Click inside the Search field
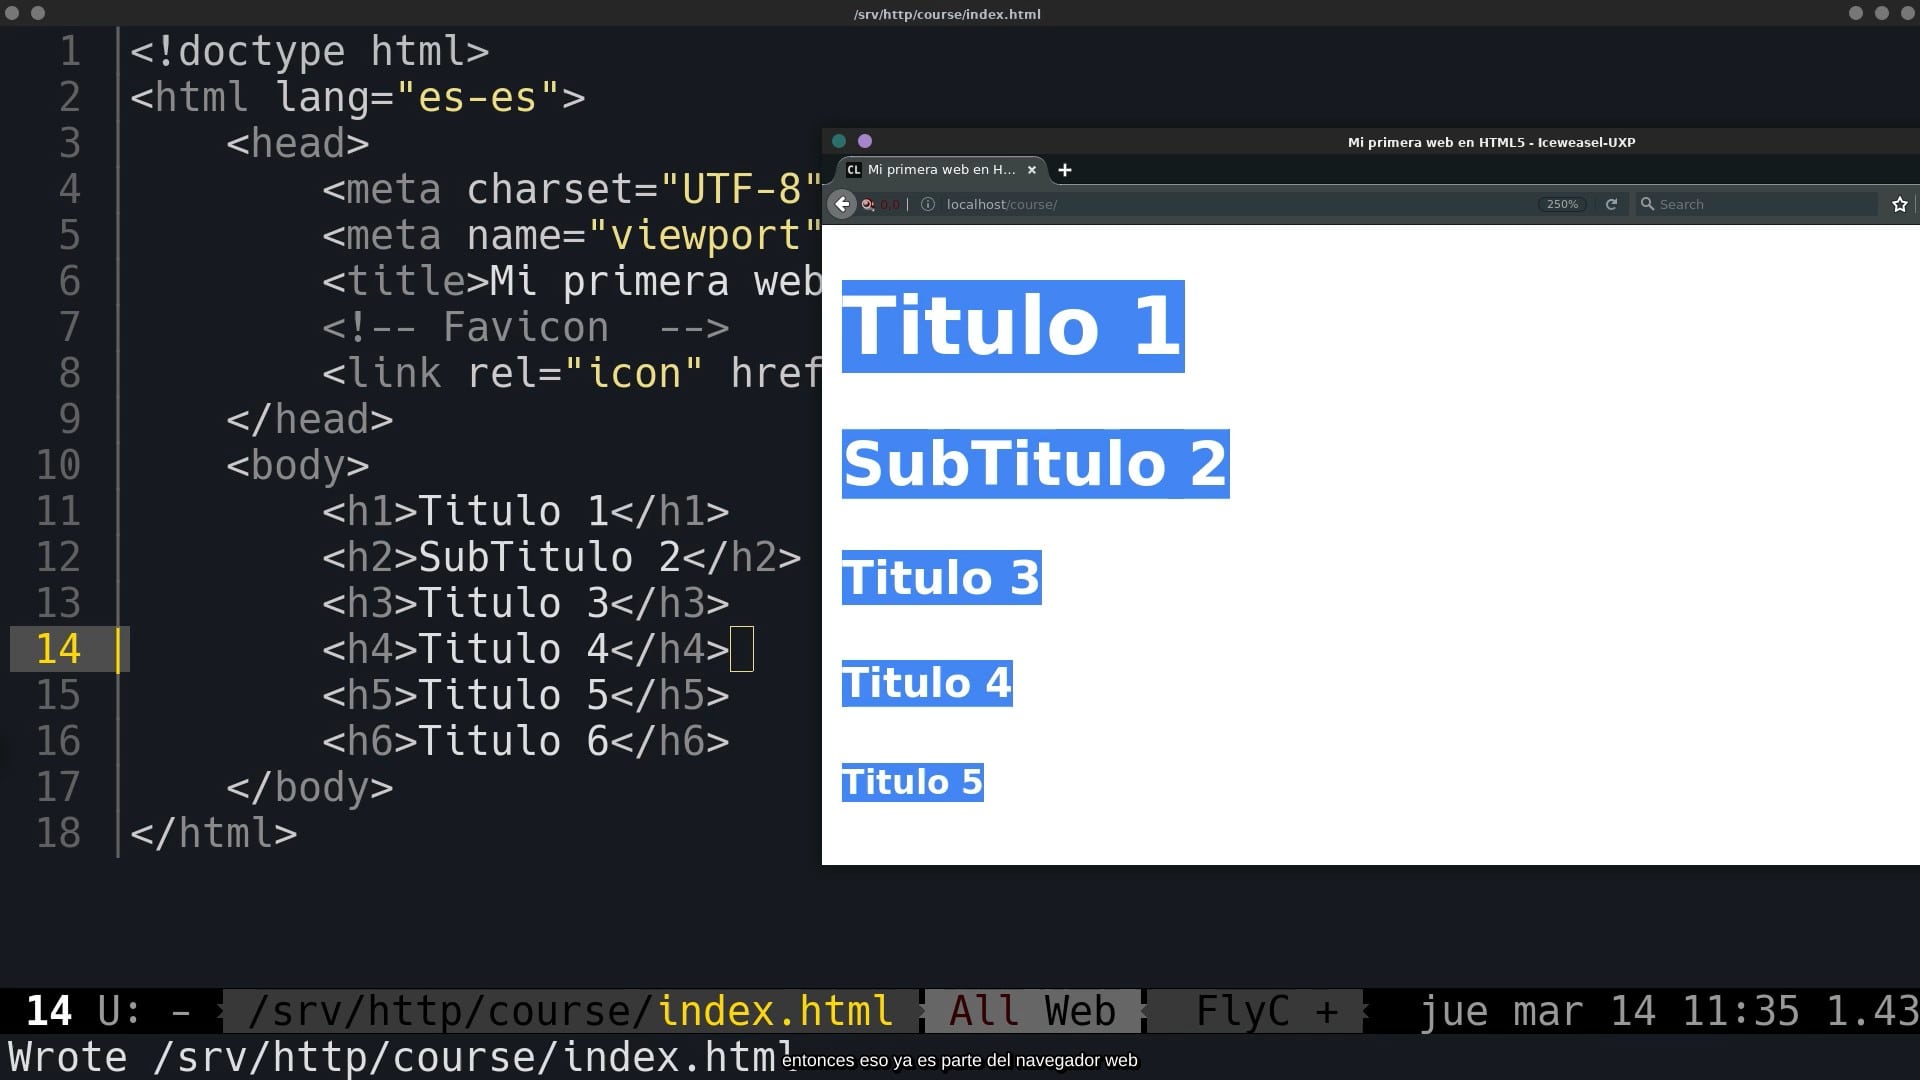 coord(1760,204)
